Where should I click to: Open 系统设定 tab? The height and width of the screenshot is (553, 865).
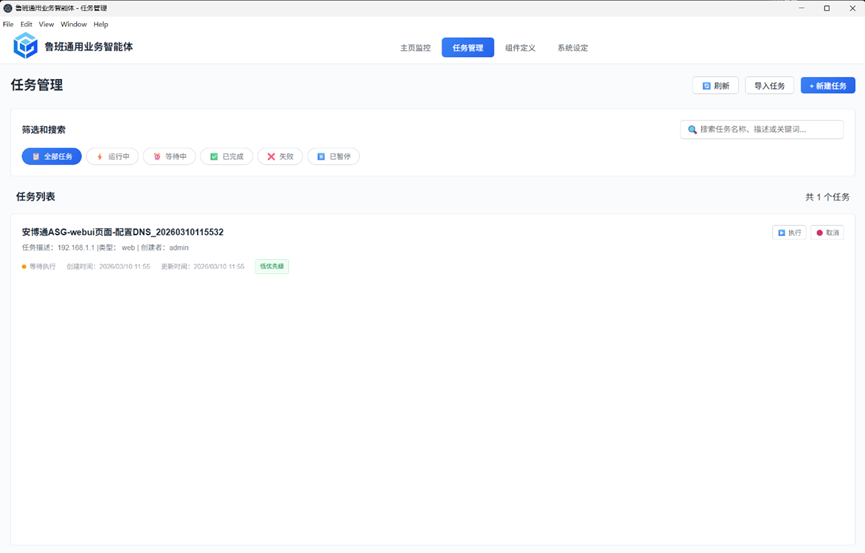(573, 48)
